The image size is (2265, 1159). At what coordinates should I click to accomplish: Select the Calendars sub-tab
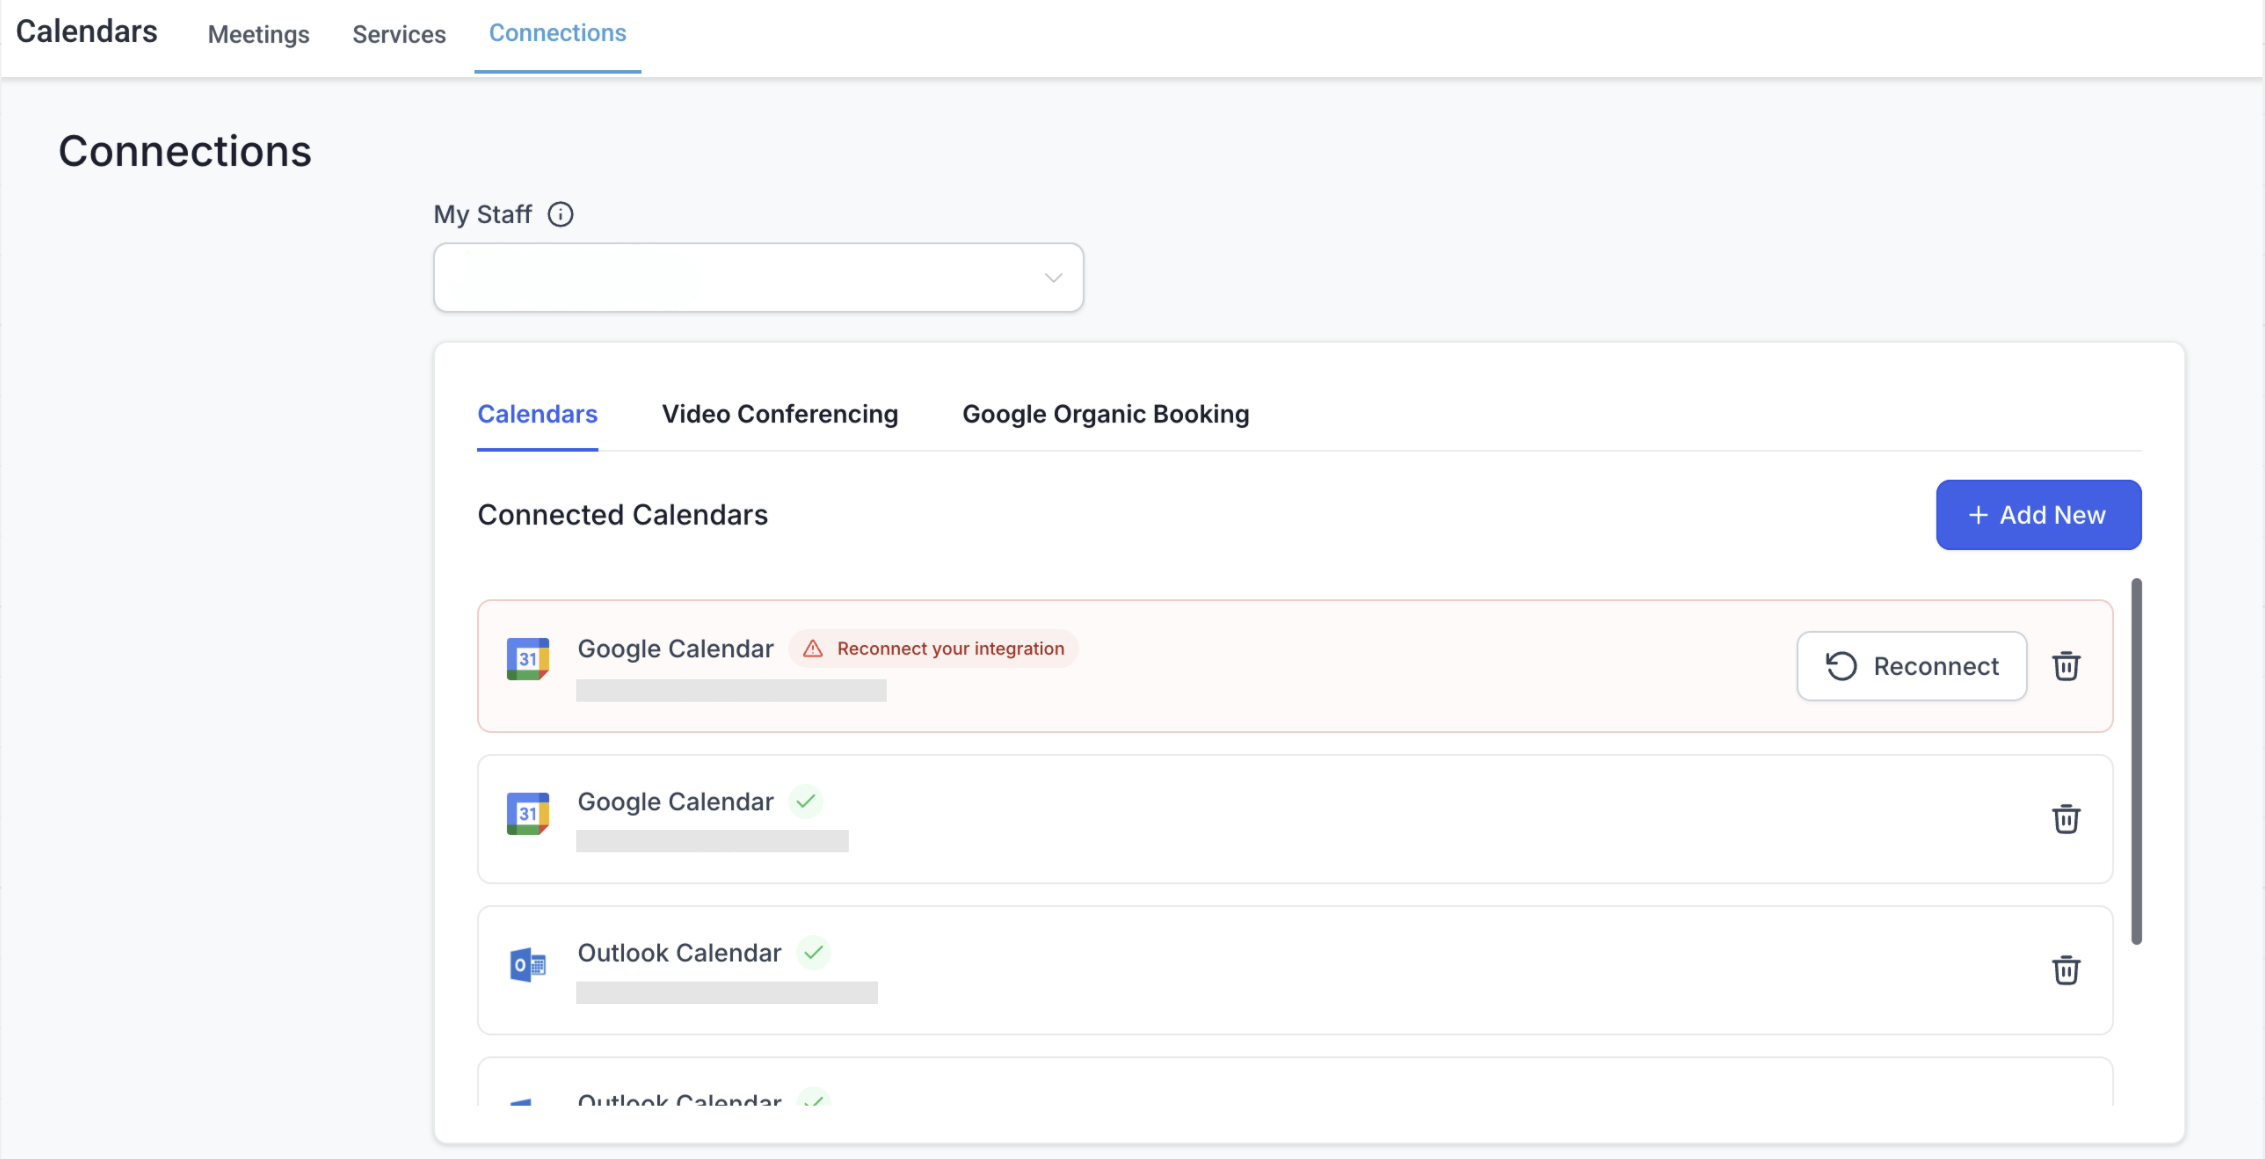click(x=537, y=414)
